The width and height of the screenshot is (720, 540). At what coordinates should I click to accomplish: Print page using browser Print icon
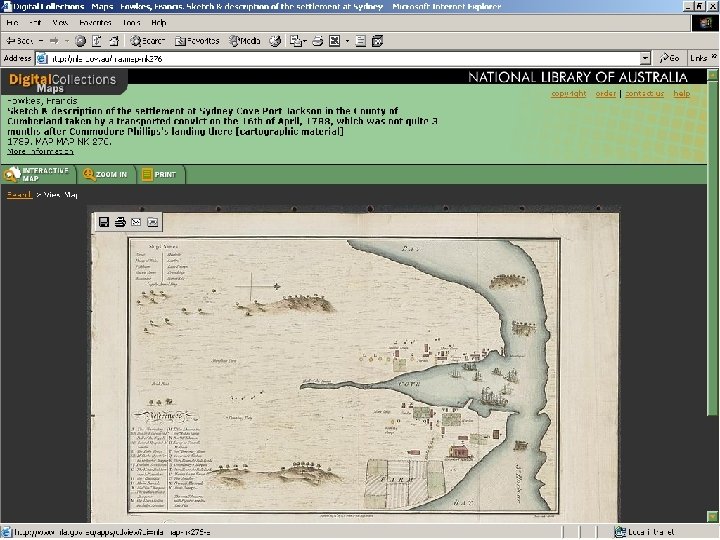pyautogui.click(x=317, y=41)
